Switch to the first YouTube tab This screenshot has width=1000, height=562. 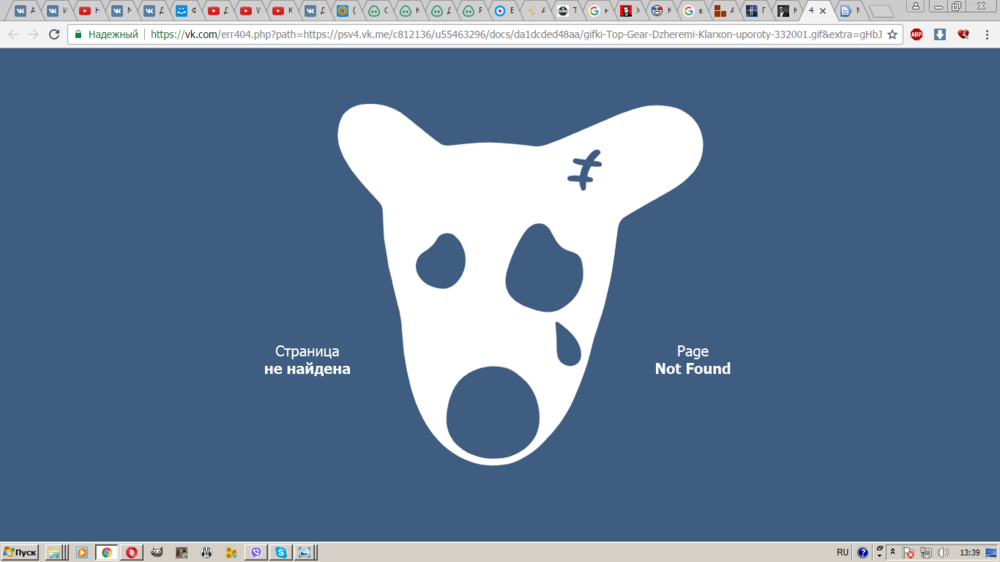86,11
